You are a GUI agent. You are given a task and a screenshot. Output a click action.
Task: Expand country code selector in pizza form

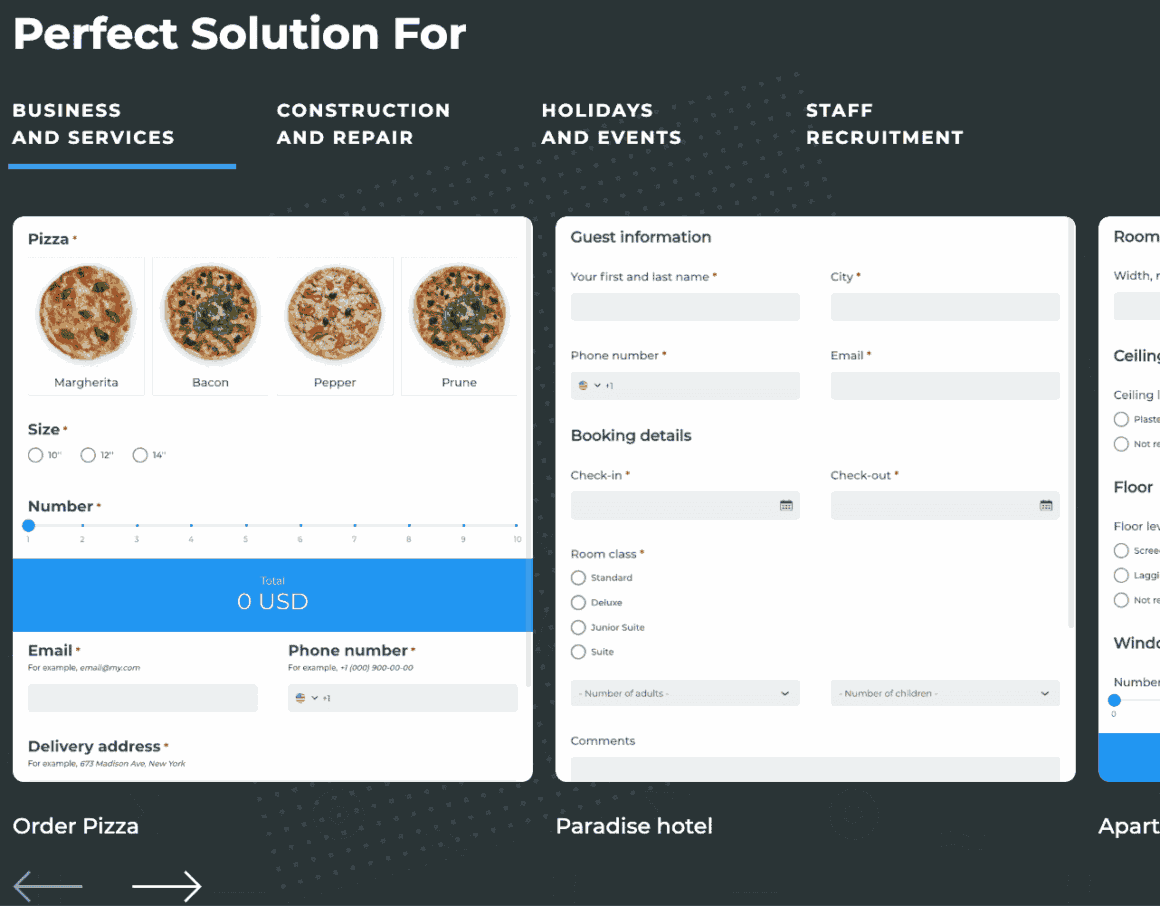tap(314, 698)
